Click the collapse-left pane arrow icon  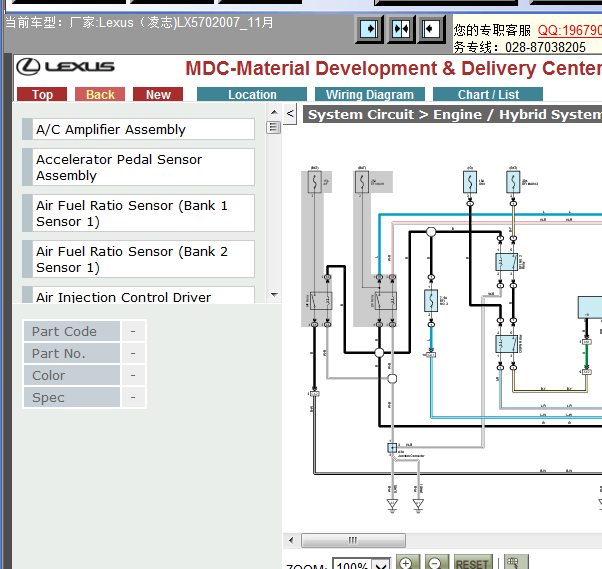431,29
